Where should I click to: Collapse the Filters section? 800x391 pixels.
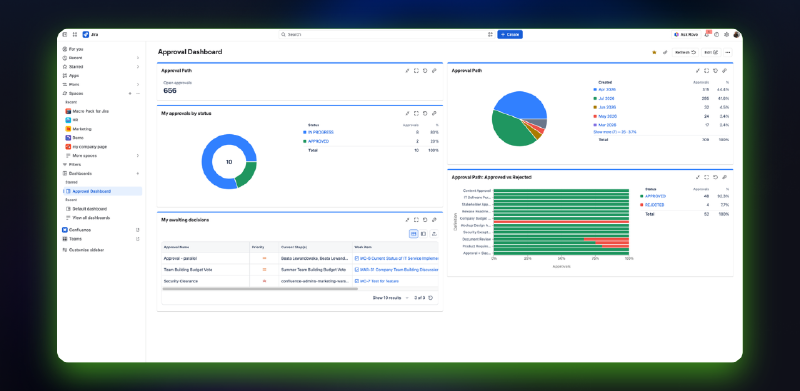tap(65, 164)
